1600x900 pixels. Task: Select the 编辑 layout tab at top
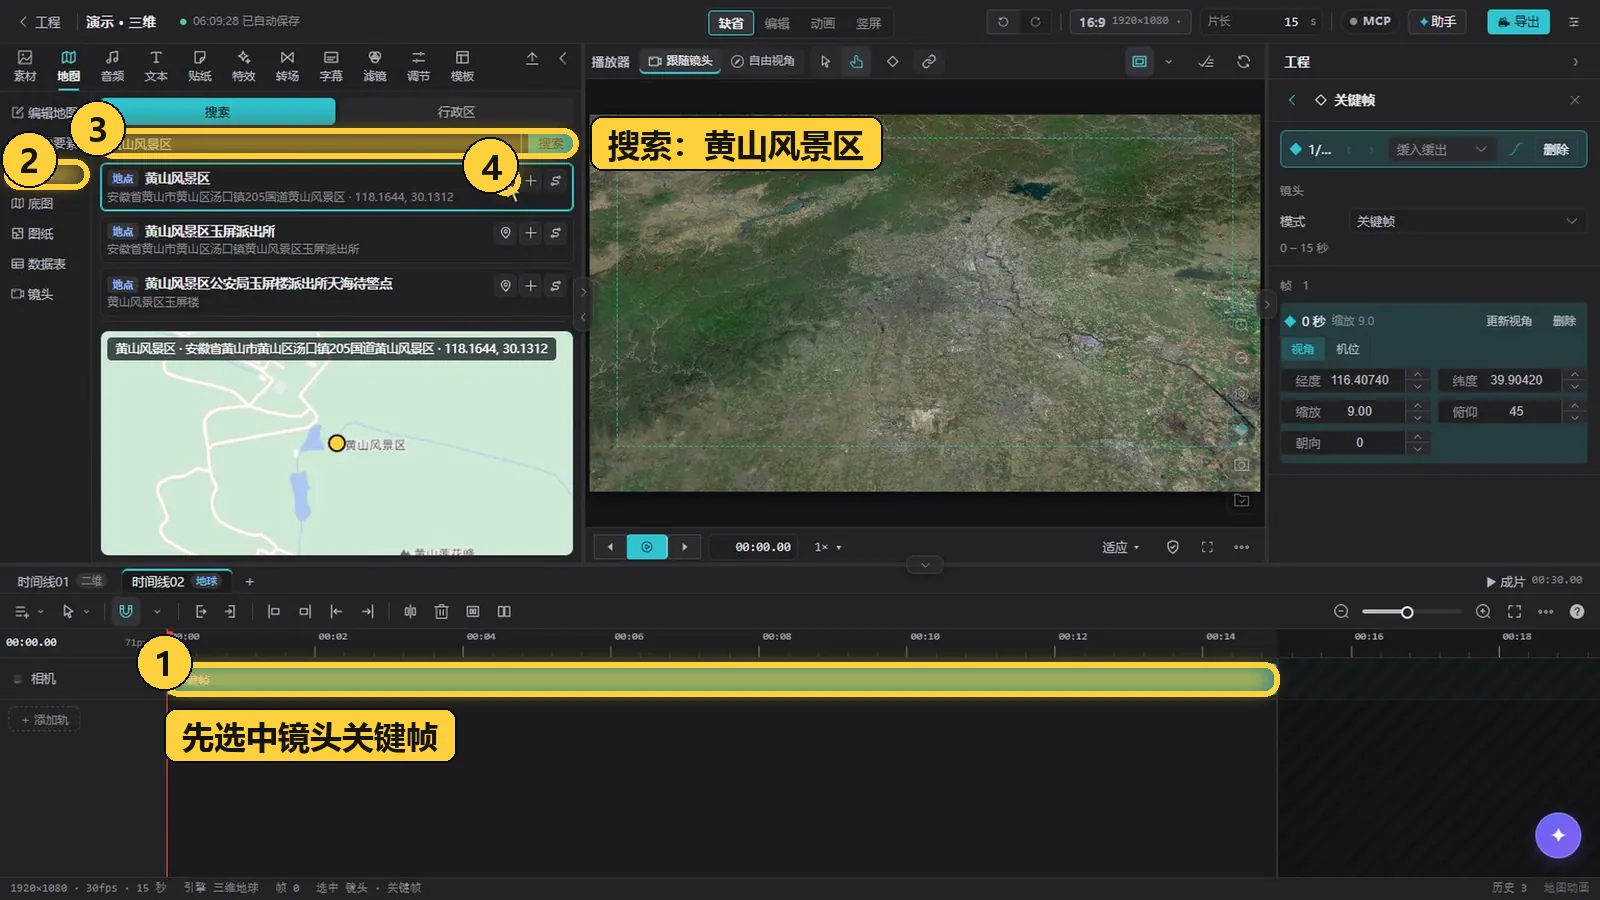click(x=777, y=23)
